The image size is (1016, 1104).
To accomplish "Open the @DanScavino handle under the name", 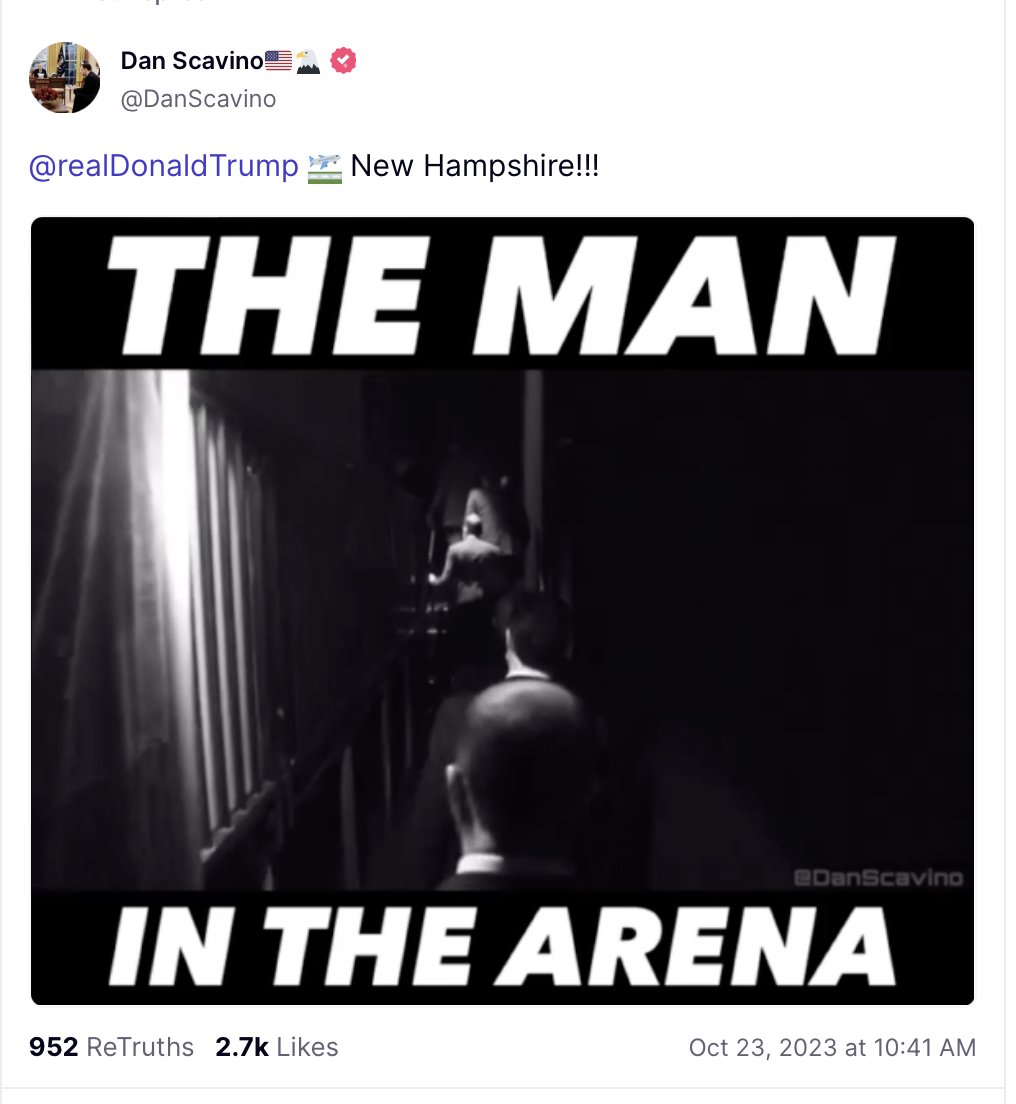I will 198,99.
